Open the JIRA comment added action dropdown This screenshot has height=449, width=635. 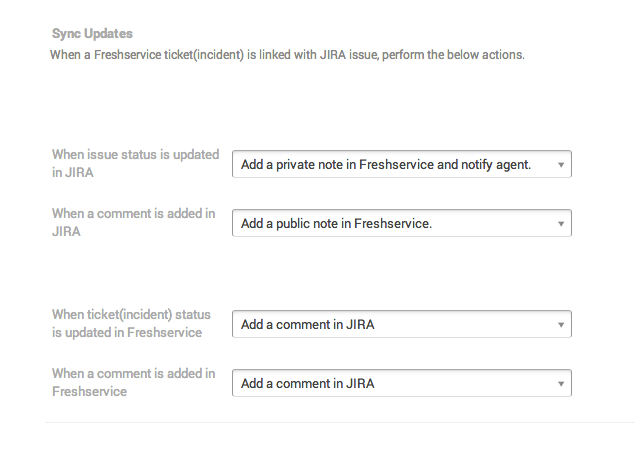(x=401, y=223)
